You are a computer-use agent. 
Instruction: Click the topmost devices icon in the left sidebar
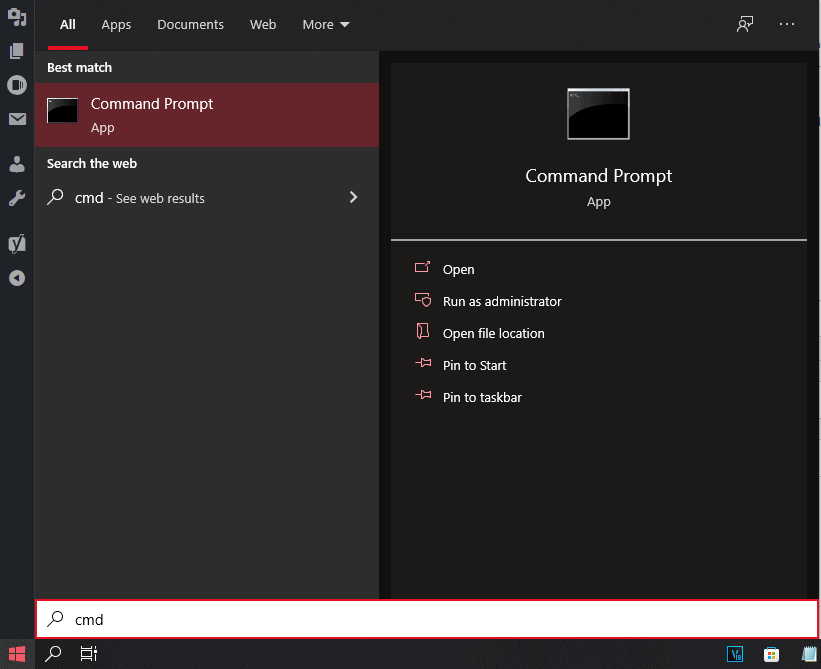coord(17,17)
